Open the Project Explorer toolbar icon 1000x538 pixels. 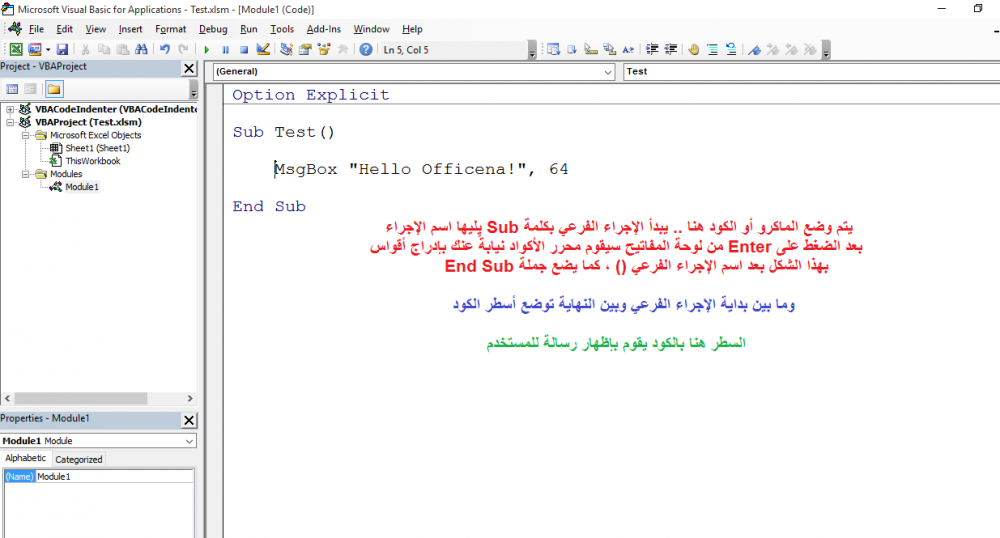click(286, 50)
